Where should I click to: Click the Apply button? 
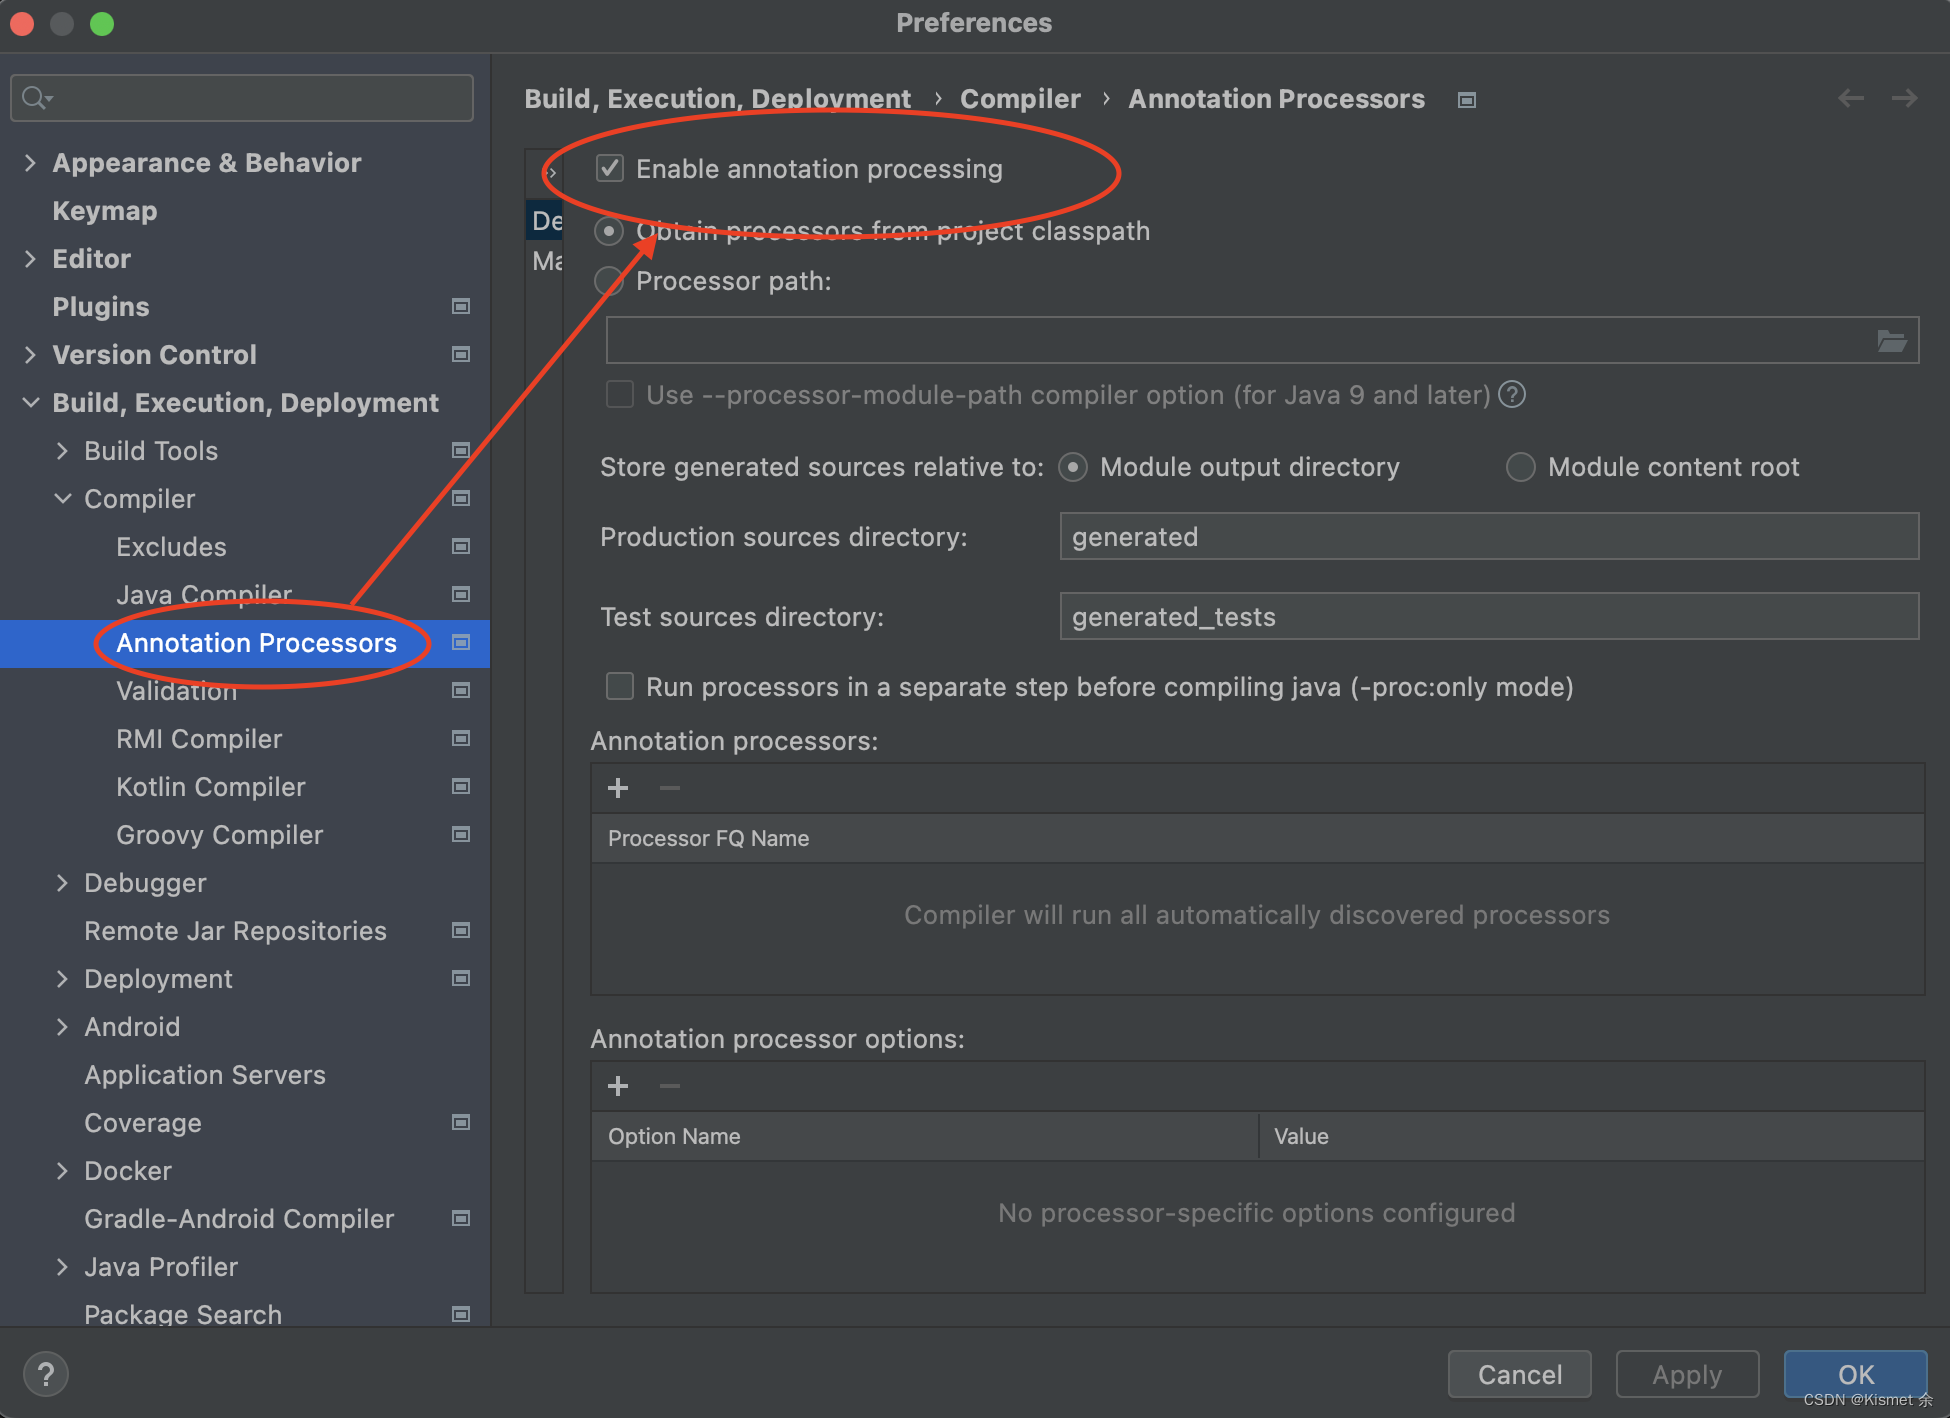click(x=1686, y=1374)
